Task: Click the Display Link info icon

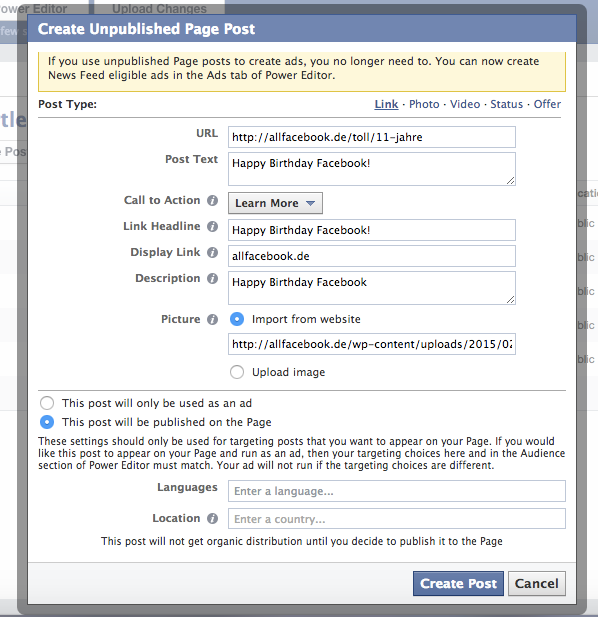Action: pos(212,252)
